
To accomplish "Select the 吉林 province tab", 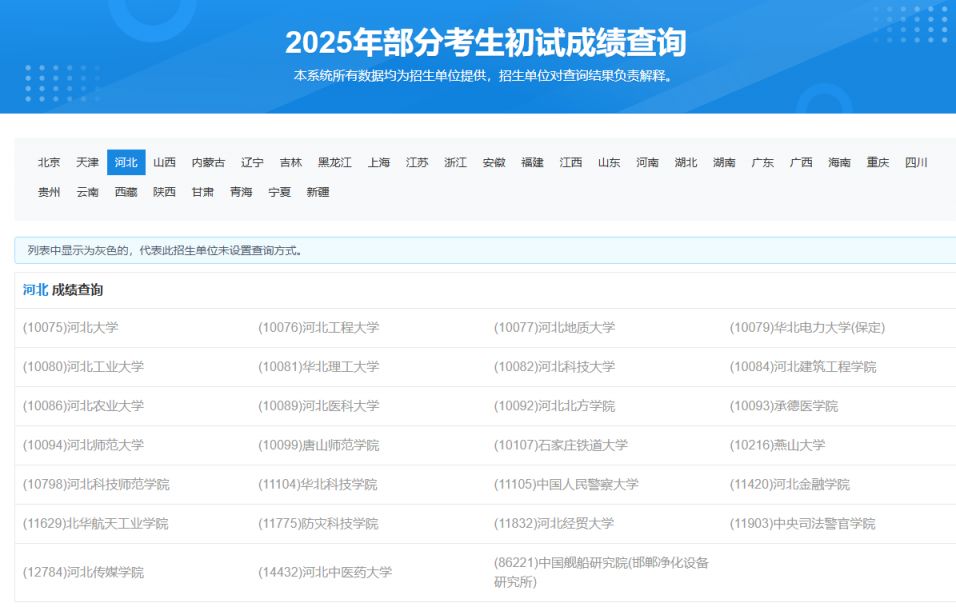I will (x=291, y=162).
